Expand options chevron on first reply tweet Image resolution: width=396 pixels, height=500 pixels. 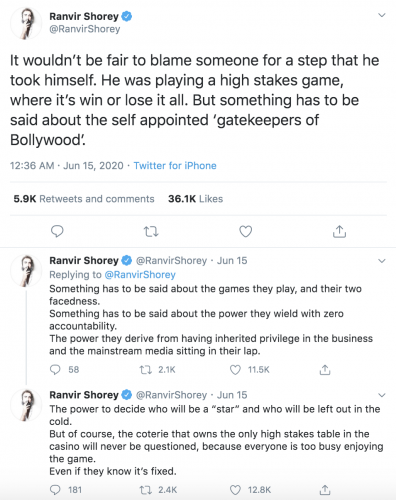(382, 261)
